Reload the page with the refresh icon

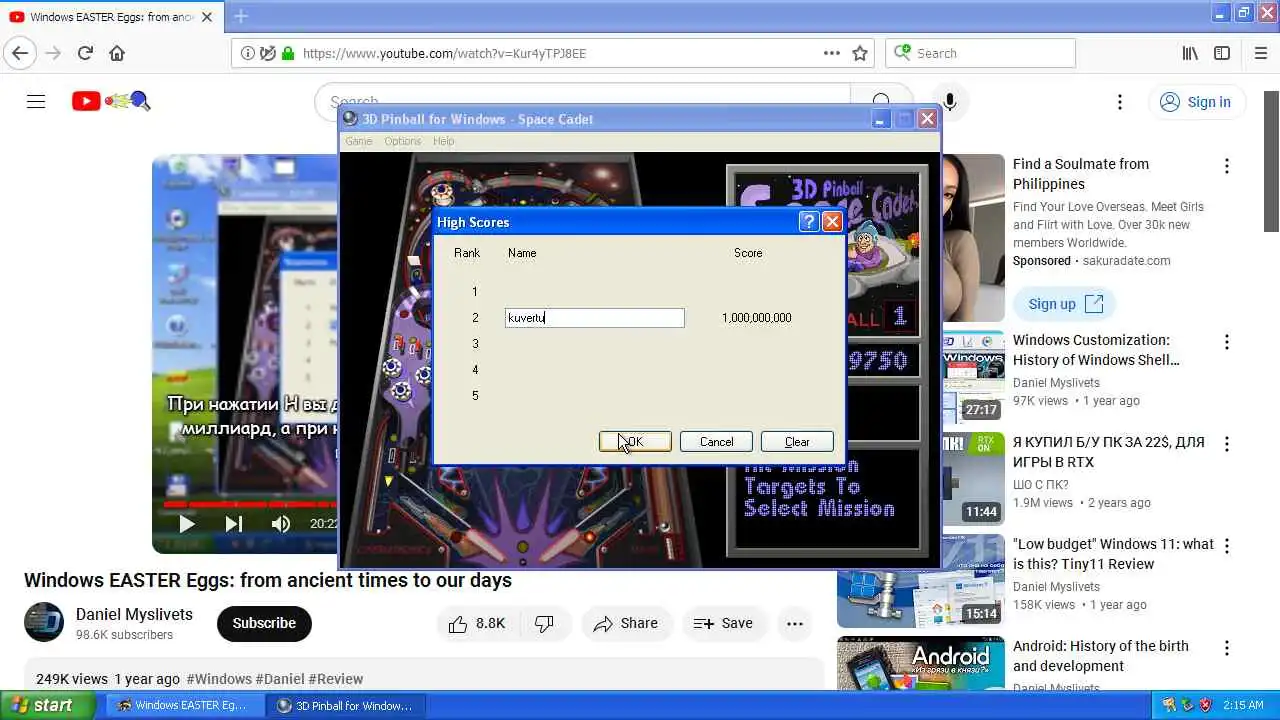point(85,53)
